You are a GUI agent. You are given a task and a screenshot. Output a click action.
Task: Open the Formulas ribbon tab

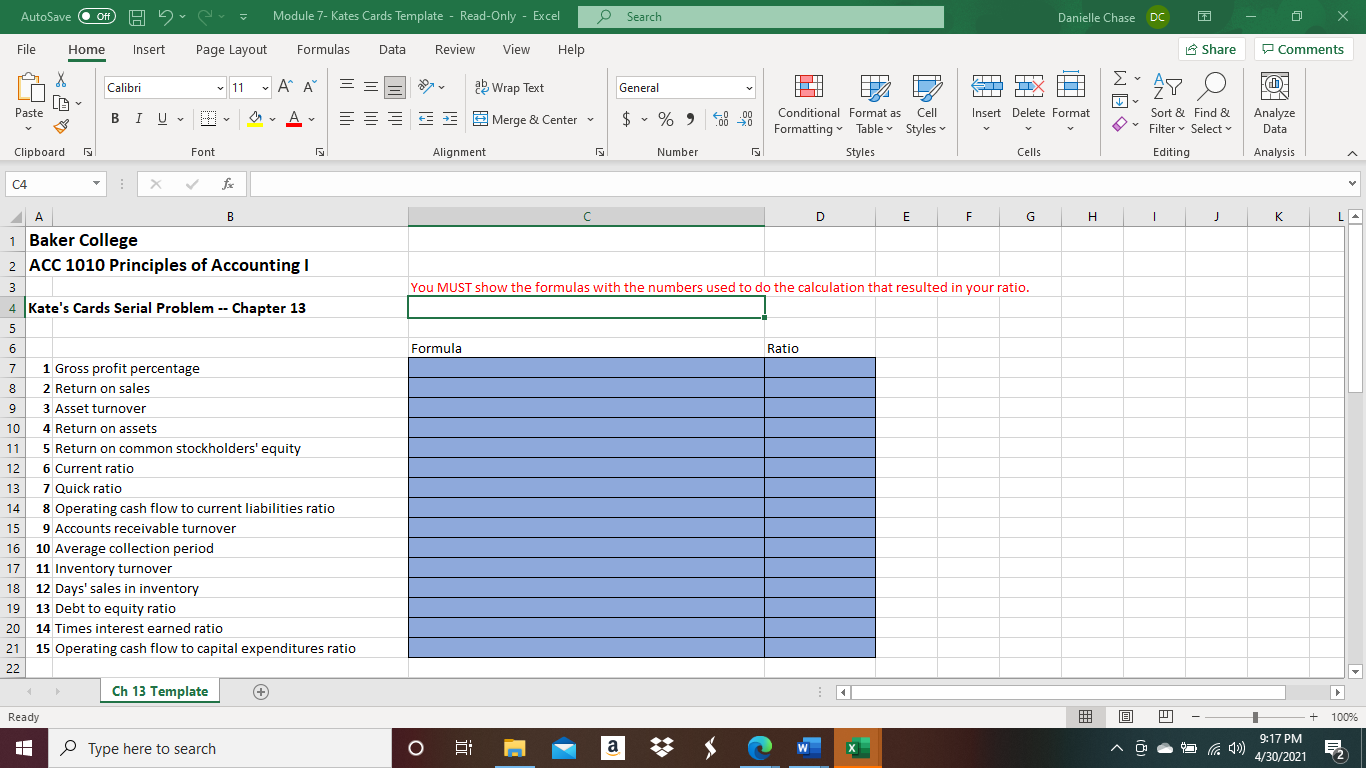coord(323,49)
